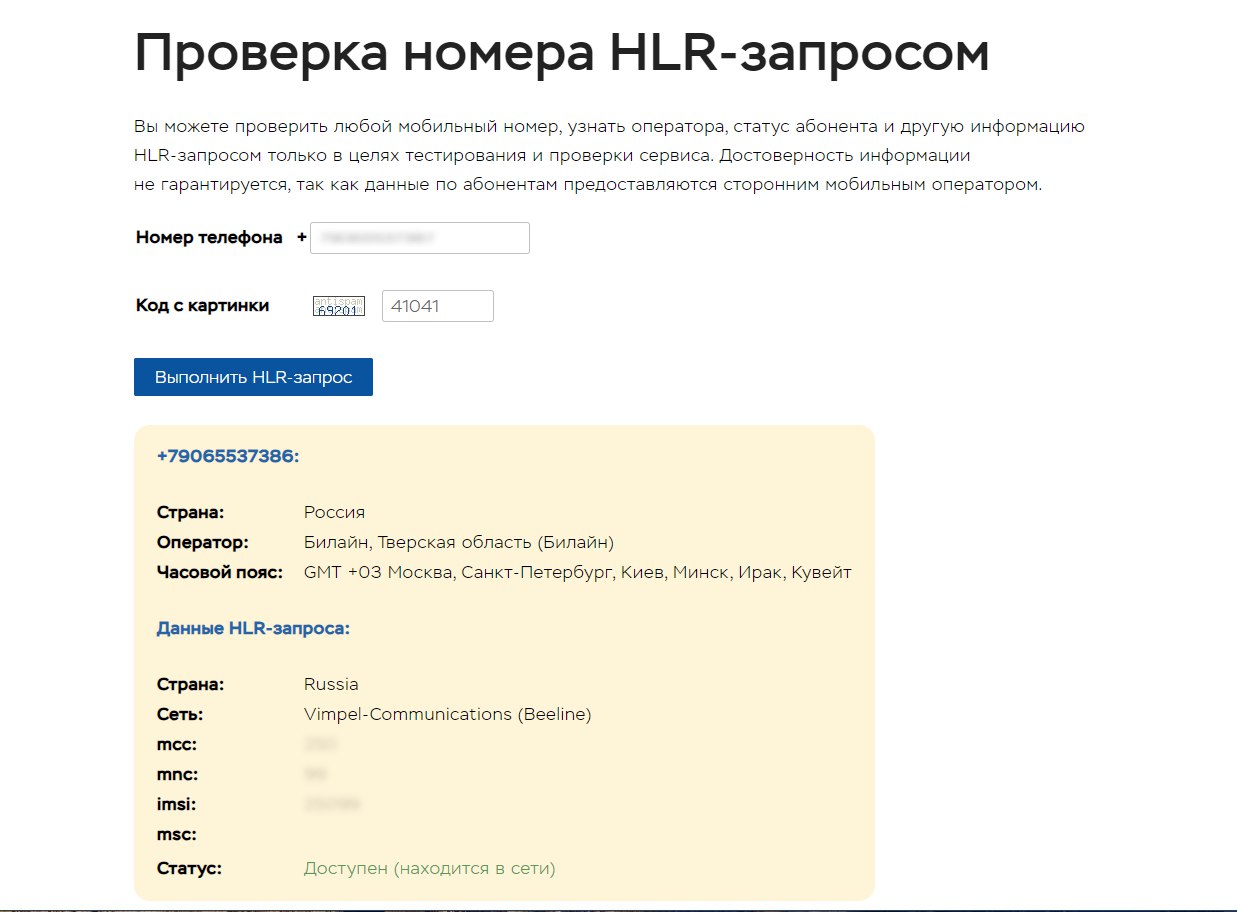Click the mnc field value

(313, 774)
